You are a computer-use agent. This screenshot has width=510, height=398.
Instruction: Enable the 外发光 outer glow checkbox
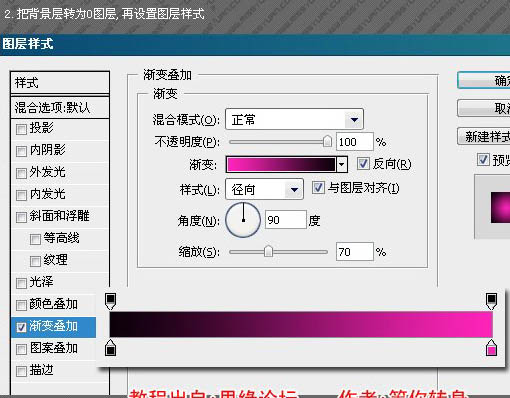coord(21,173)
